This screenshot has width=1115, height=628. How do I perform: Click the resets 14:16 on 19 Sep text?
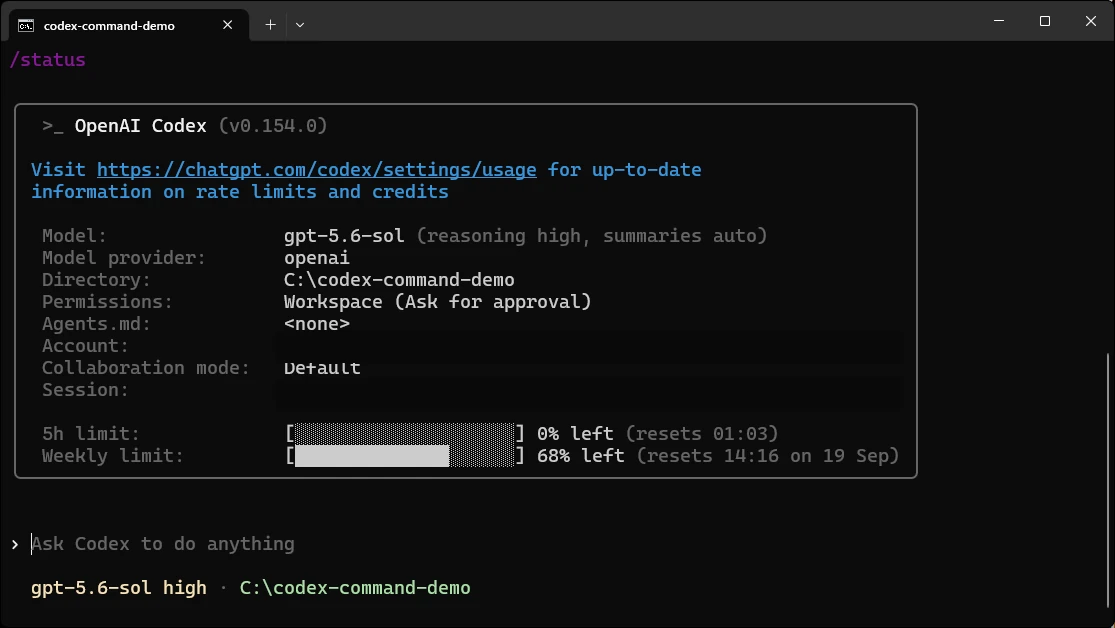[768, 456]
